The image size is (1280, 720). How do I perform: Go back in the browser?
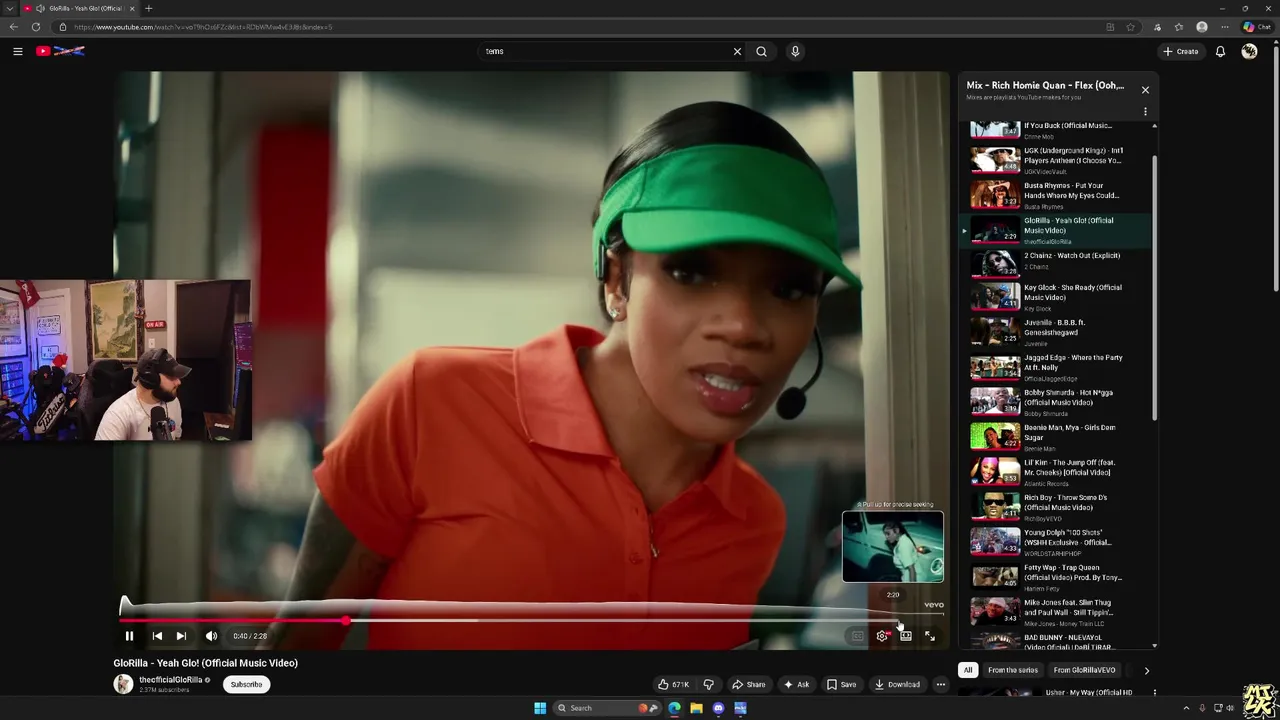point(13,27)
